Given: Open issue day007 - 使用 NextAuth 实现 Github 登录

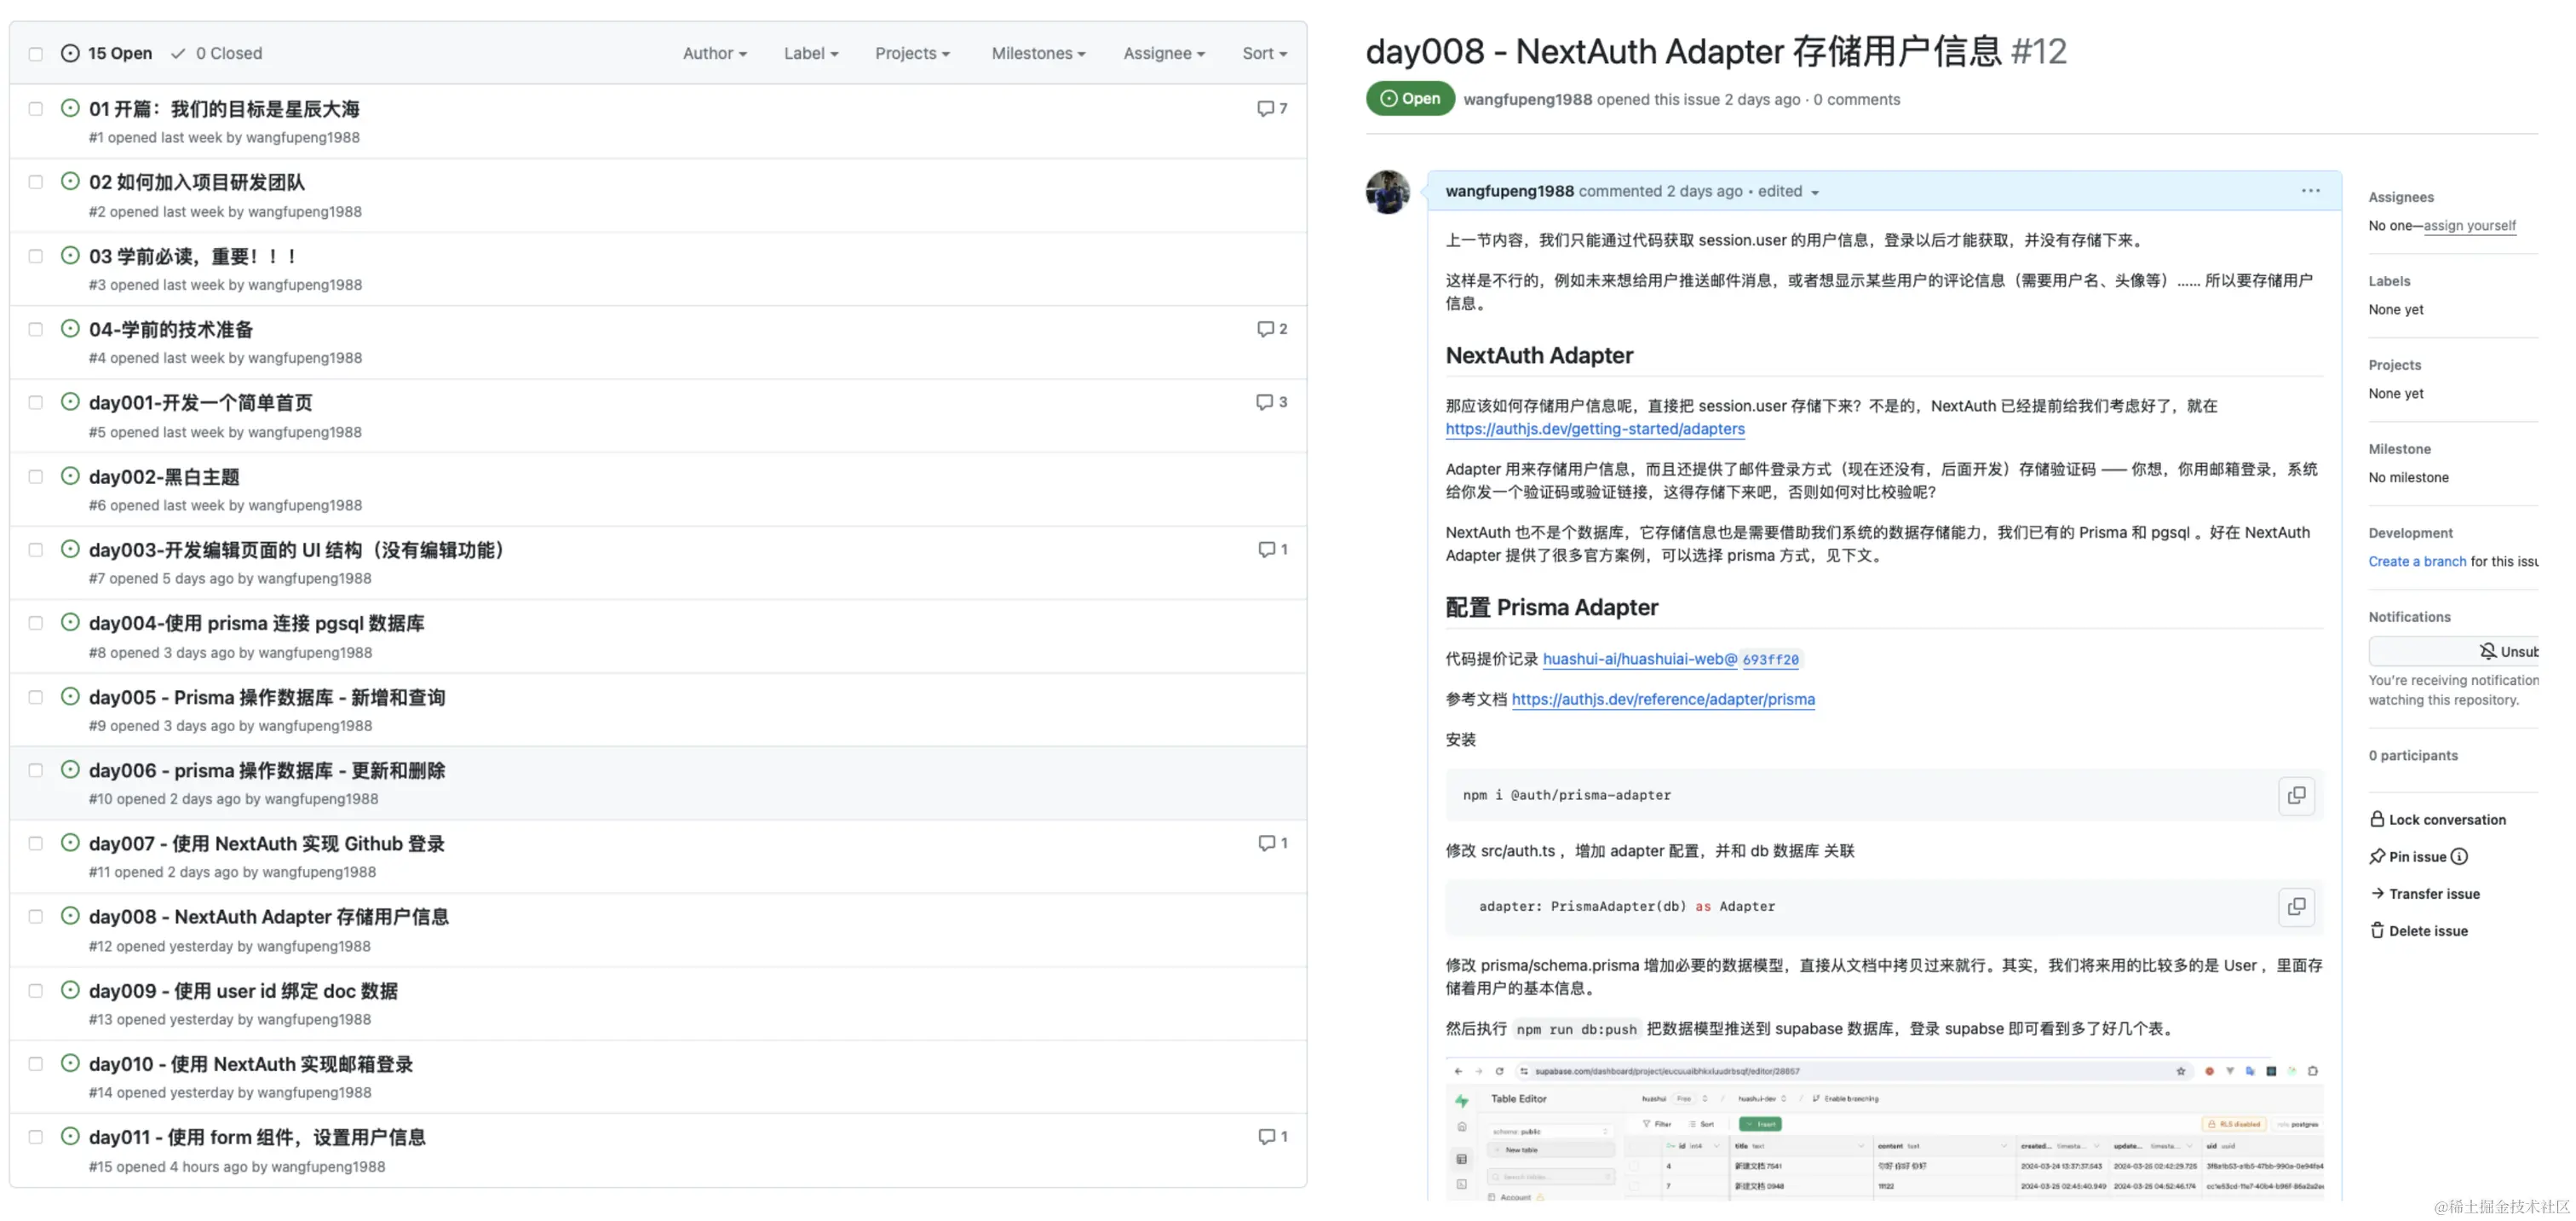Looking at the screenshot, I should tap(267, 844).
